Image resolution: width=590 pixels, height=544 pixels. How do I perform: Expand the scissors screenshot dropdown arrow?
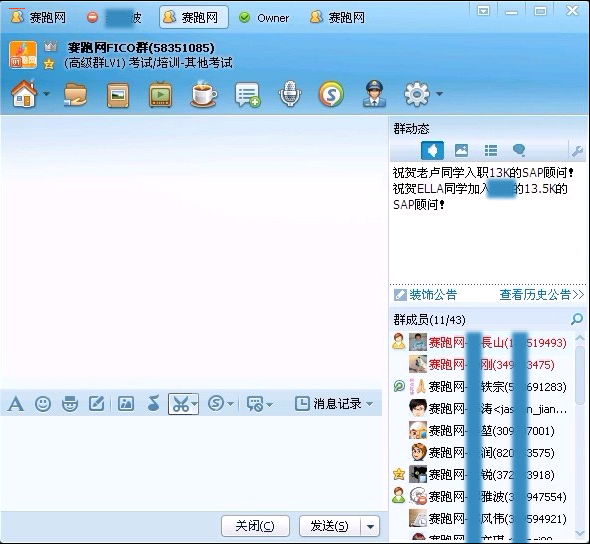tap(195, 404)
